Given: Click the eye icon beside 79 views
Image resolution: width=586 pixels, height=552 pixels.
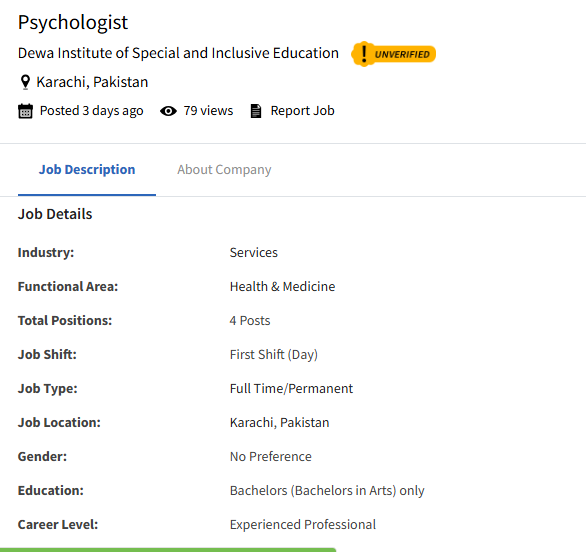Looking at the screenshot, I should point(168,111).
